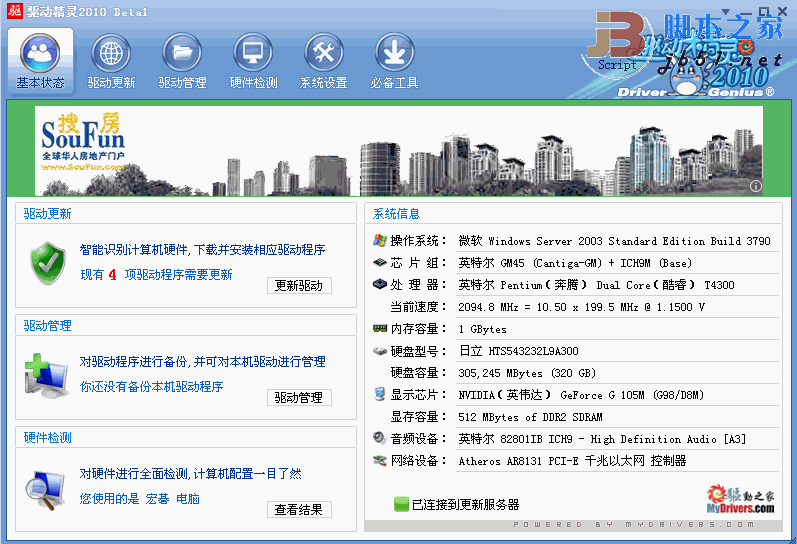Select the 512 MBytes of DDR2 SDRAM value
The height and width of the screenshot is (544, 797).
[530, 417]
